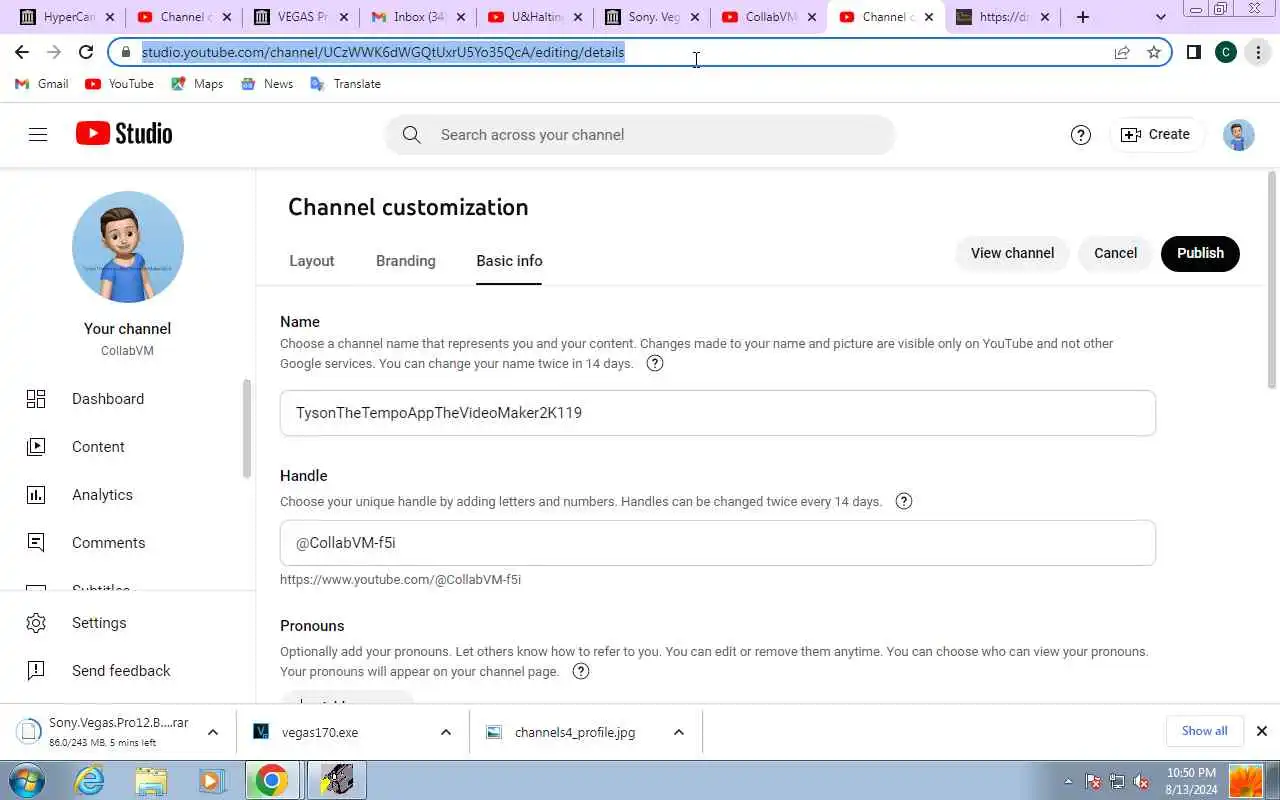Click the share page icon in the address bar
This screenshot has width=1280, height=800.
[x=1122, y=52]
